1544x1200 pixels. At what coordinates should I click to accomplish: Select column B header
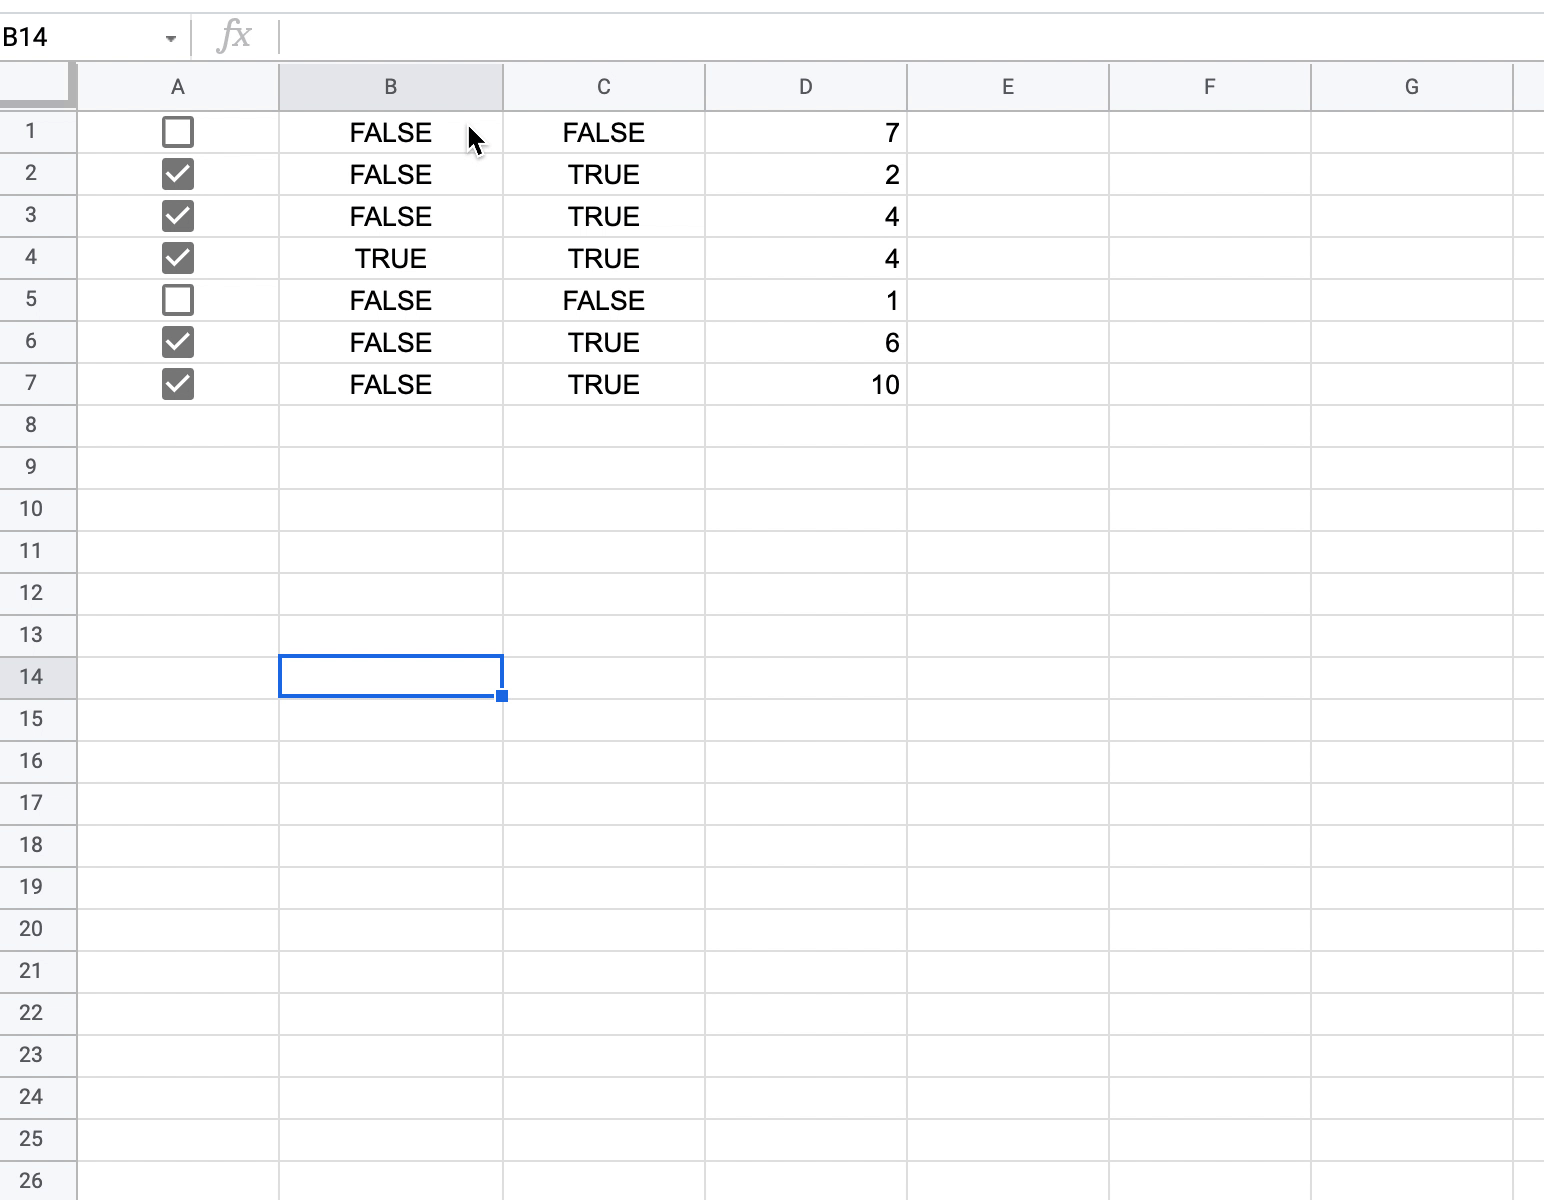391,87
